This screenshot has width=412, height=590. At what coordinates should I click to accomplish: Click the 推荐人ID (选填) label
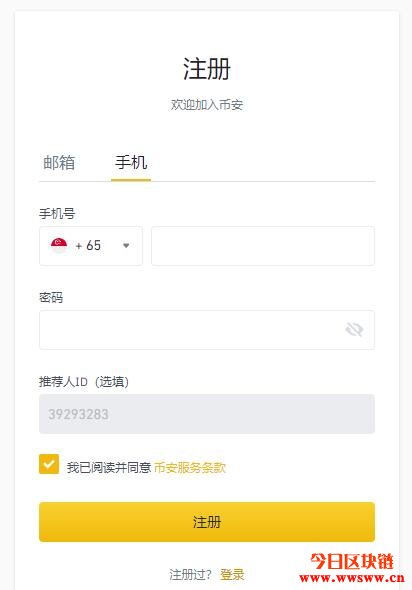[84, 382]
